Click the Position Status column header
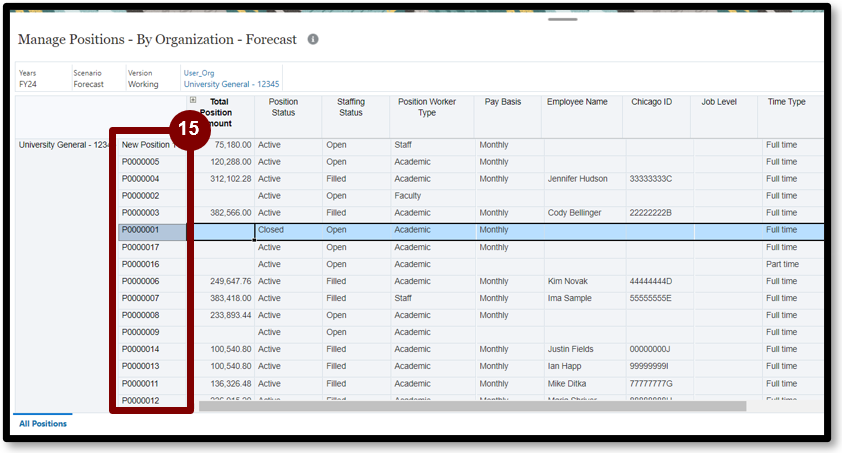 point(283,107)
